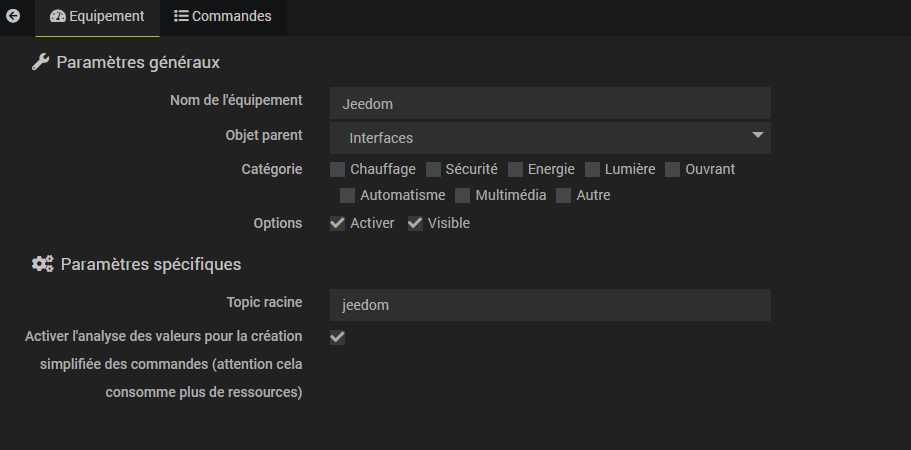This screenshot has height=450, width=911.
Task: Open the Interfaces parent object selector
Action: [x=550, y=138]
